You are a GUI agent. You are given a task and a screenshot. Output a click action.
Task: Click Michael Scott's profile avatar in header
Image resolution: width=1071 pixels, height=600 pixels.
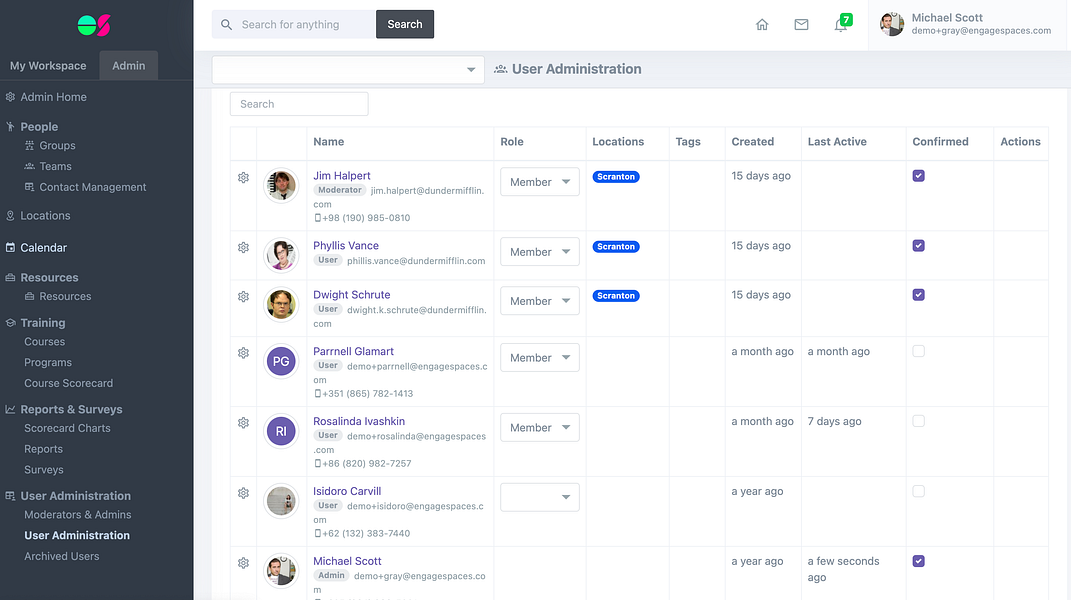[x=892, y=24]
